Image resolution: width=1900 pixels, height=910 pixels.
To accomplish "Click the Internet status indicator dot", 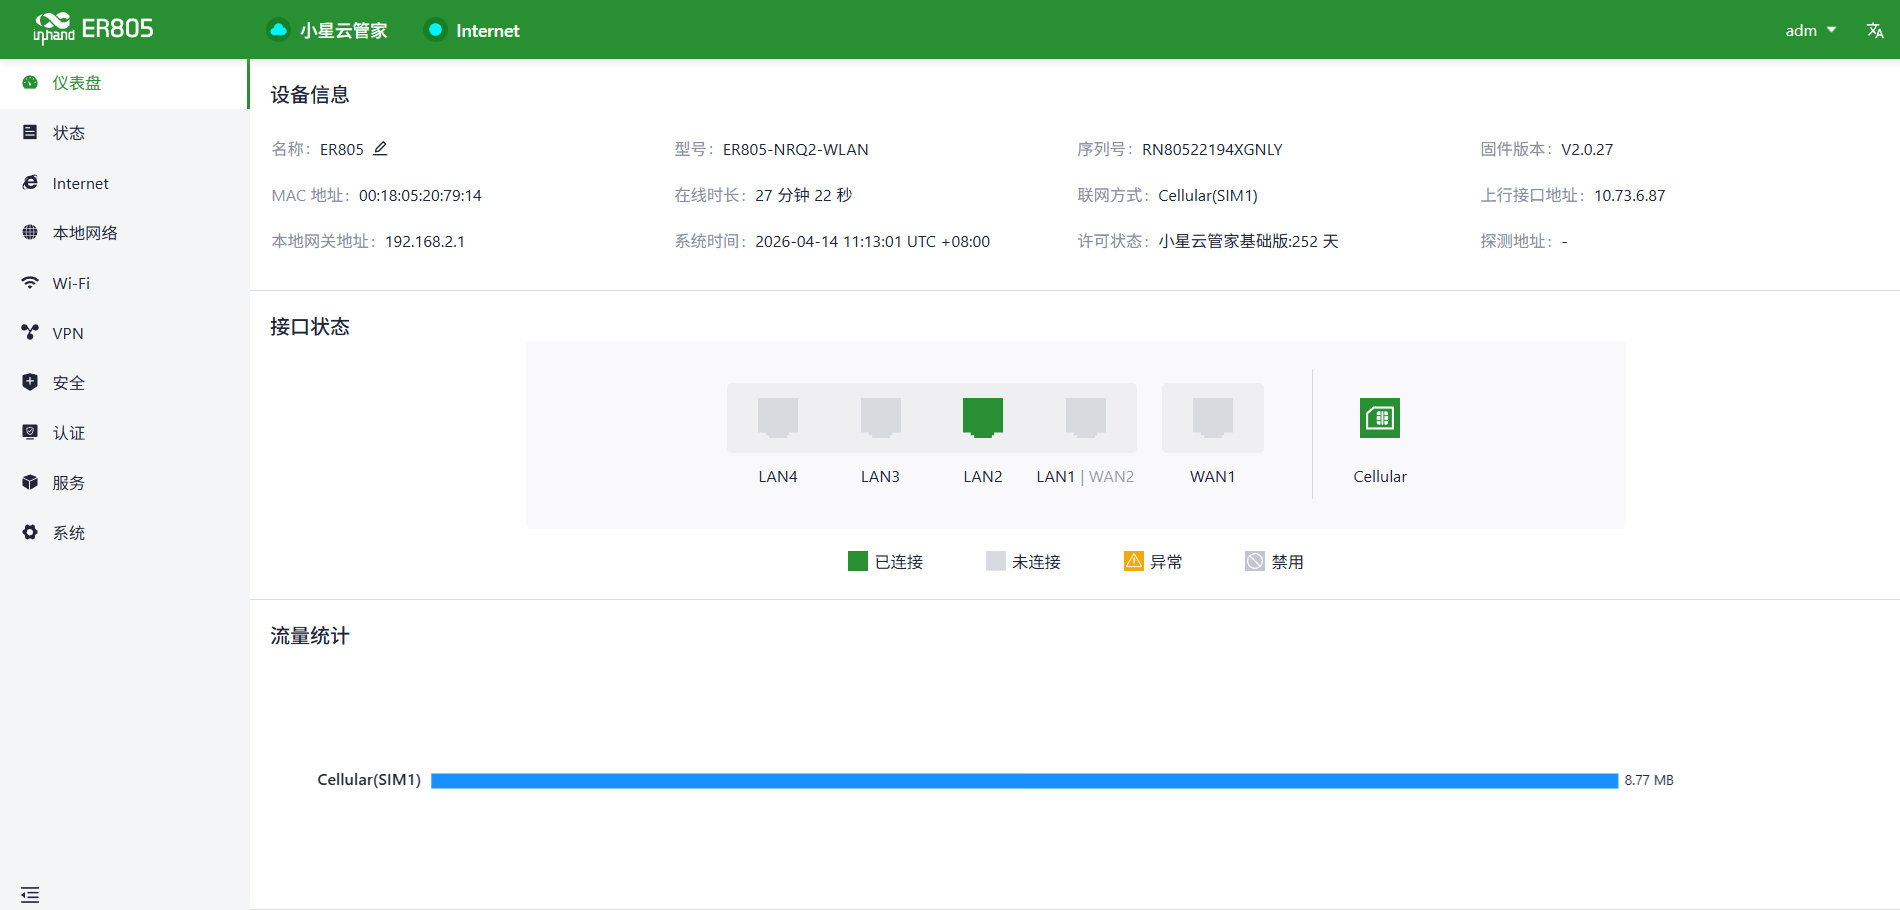I will [435, 30].
